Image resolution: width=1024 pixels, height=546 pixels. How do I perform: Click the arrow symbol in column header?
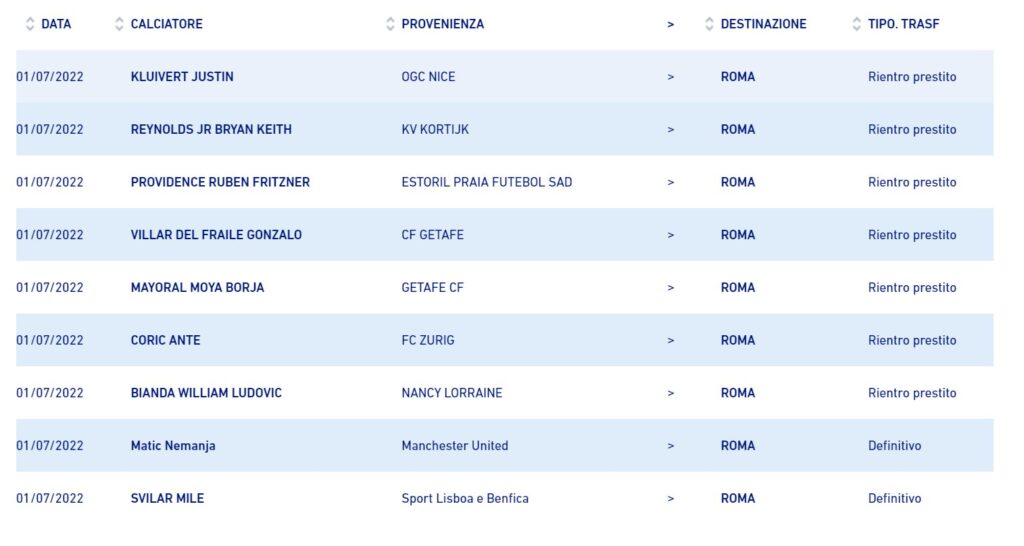tap(670, 24)
